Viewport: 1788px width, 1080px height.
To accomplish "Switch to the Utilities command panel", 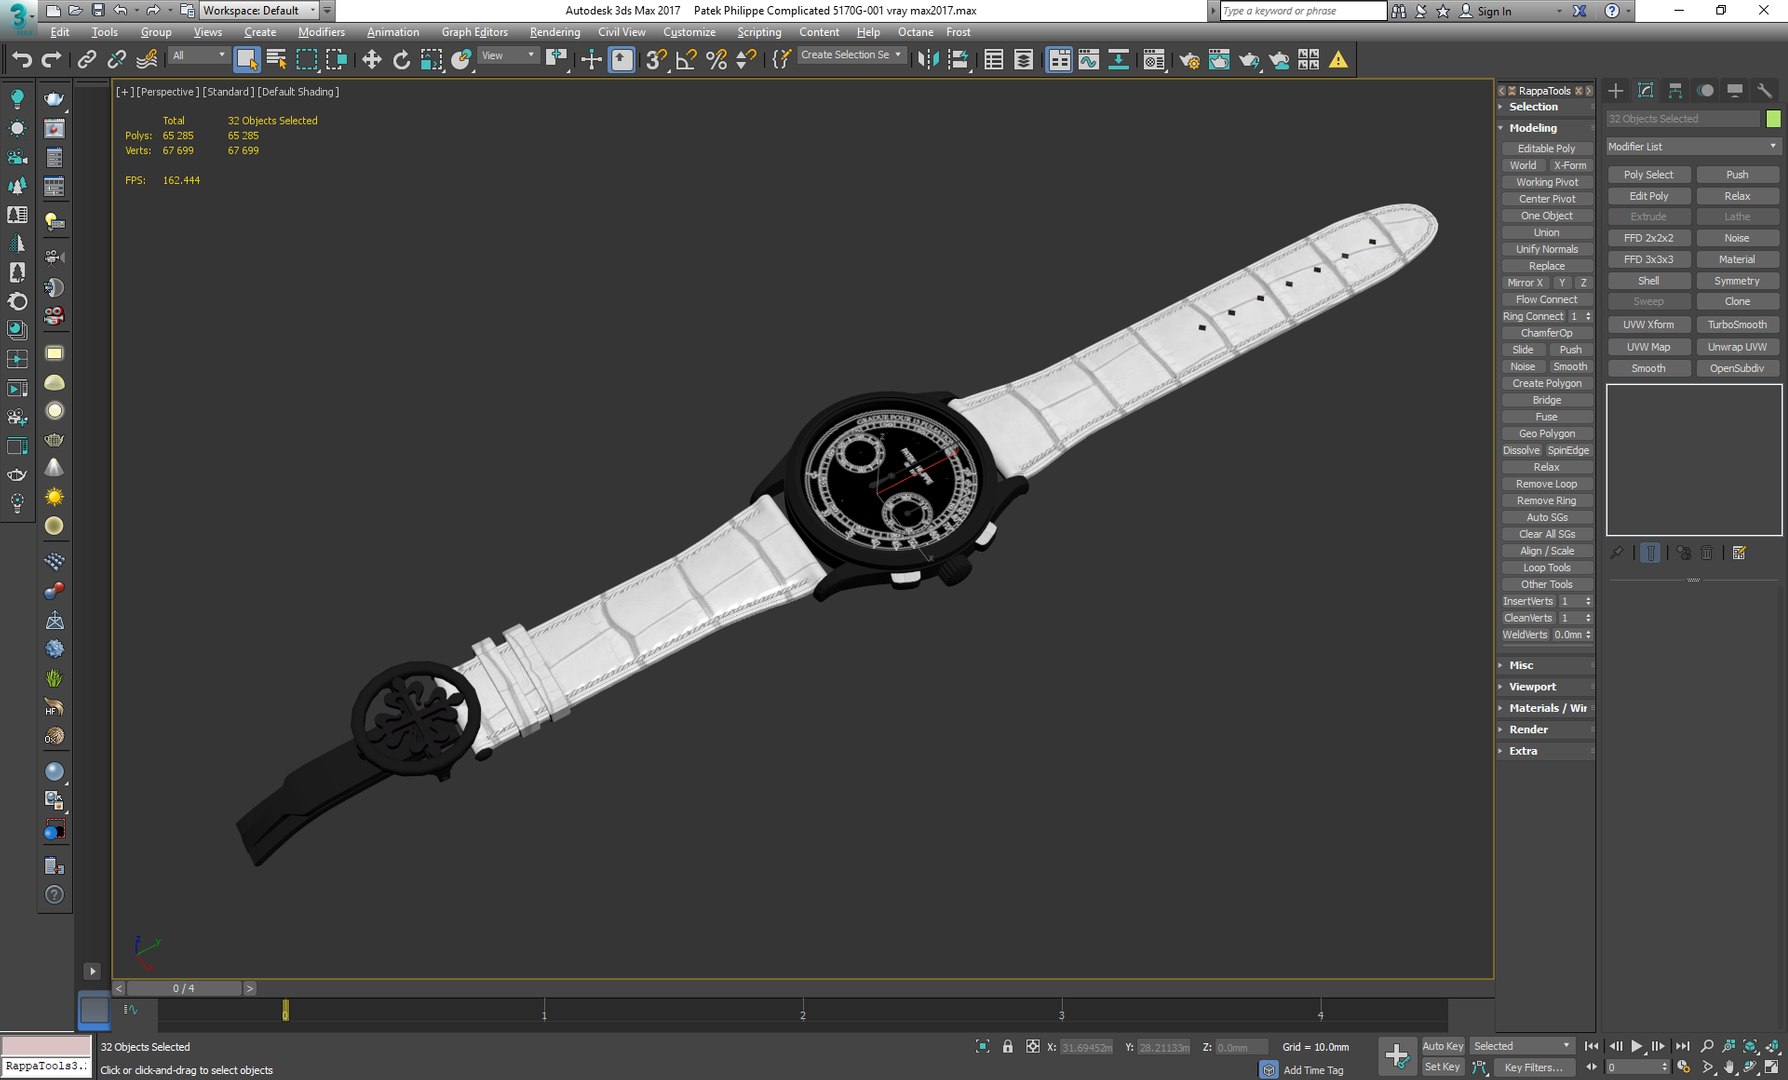I will (x=1765, y=91).
